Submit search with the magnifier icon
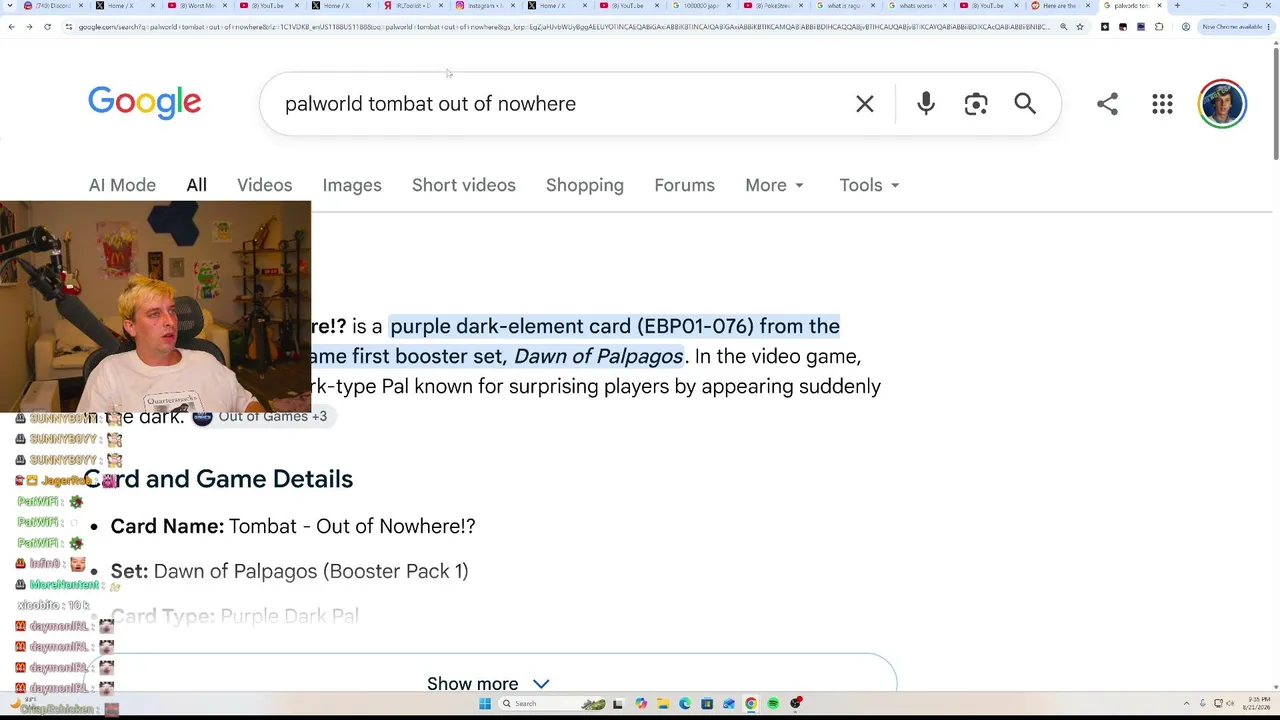The height and width of the screenshot is (720, 1280). pyautogui.click(x=1025, y=104)
